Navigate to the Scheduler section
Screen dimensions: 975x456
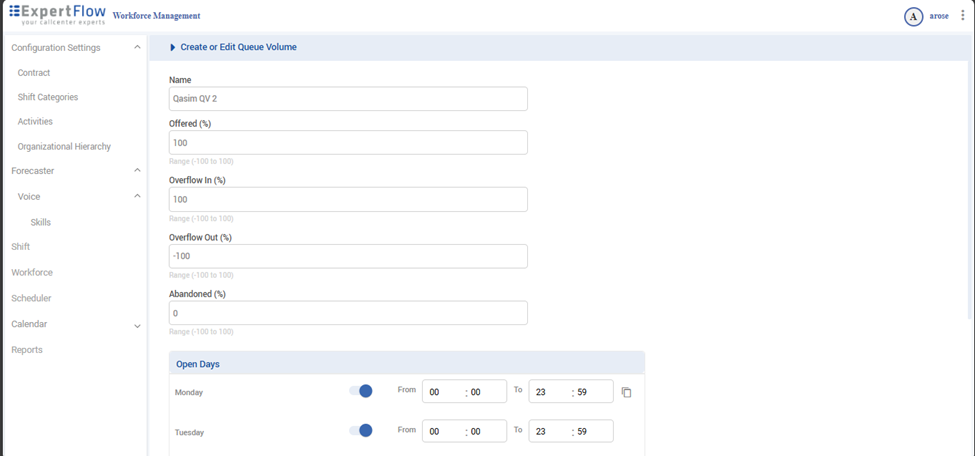click(31, 298)
